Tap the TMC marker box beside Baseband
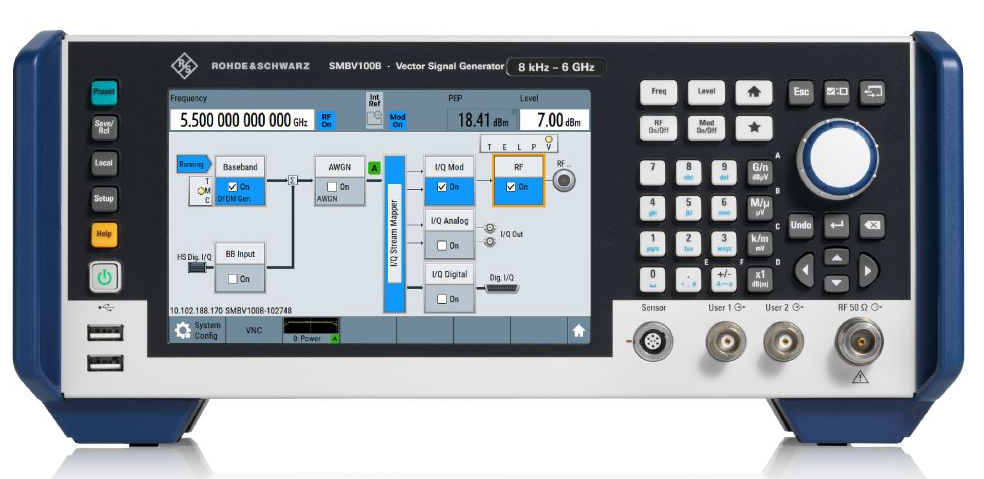Image resolution: width=984 pixels, height=479 pixels. (x=201, y=191)
